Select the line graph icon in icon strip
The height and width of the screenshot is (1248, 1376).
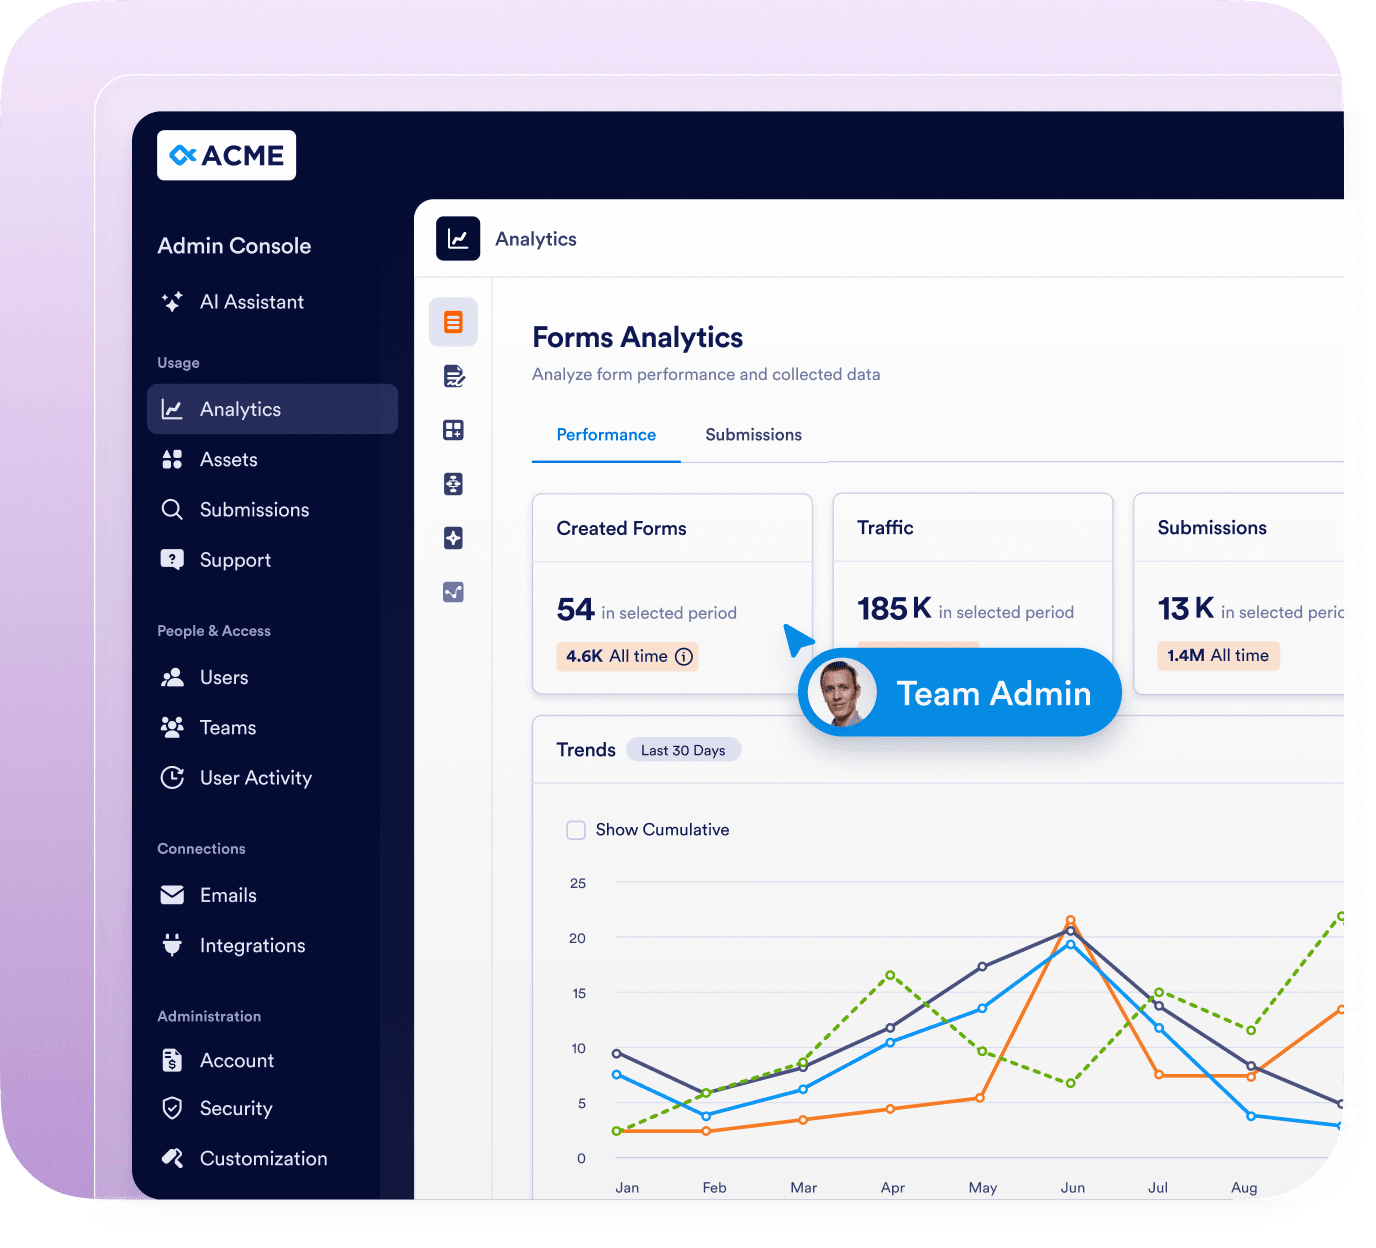[x=453, y=592]
